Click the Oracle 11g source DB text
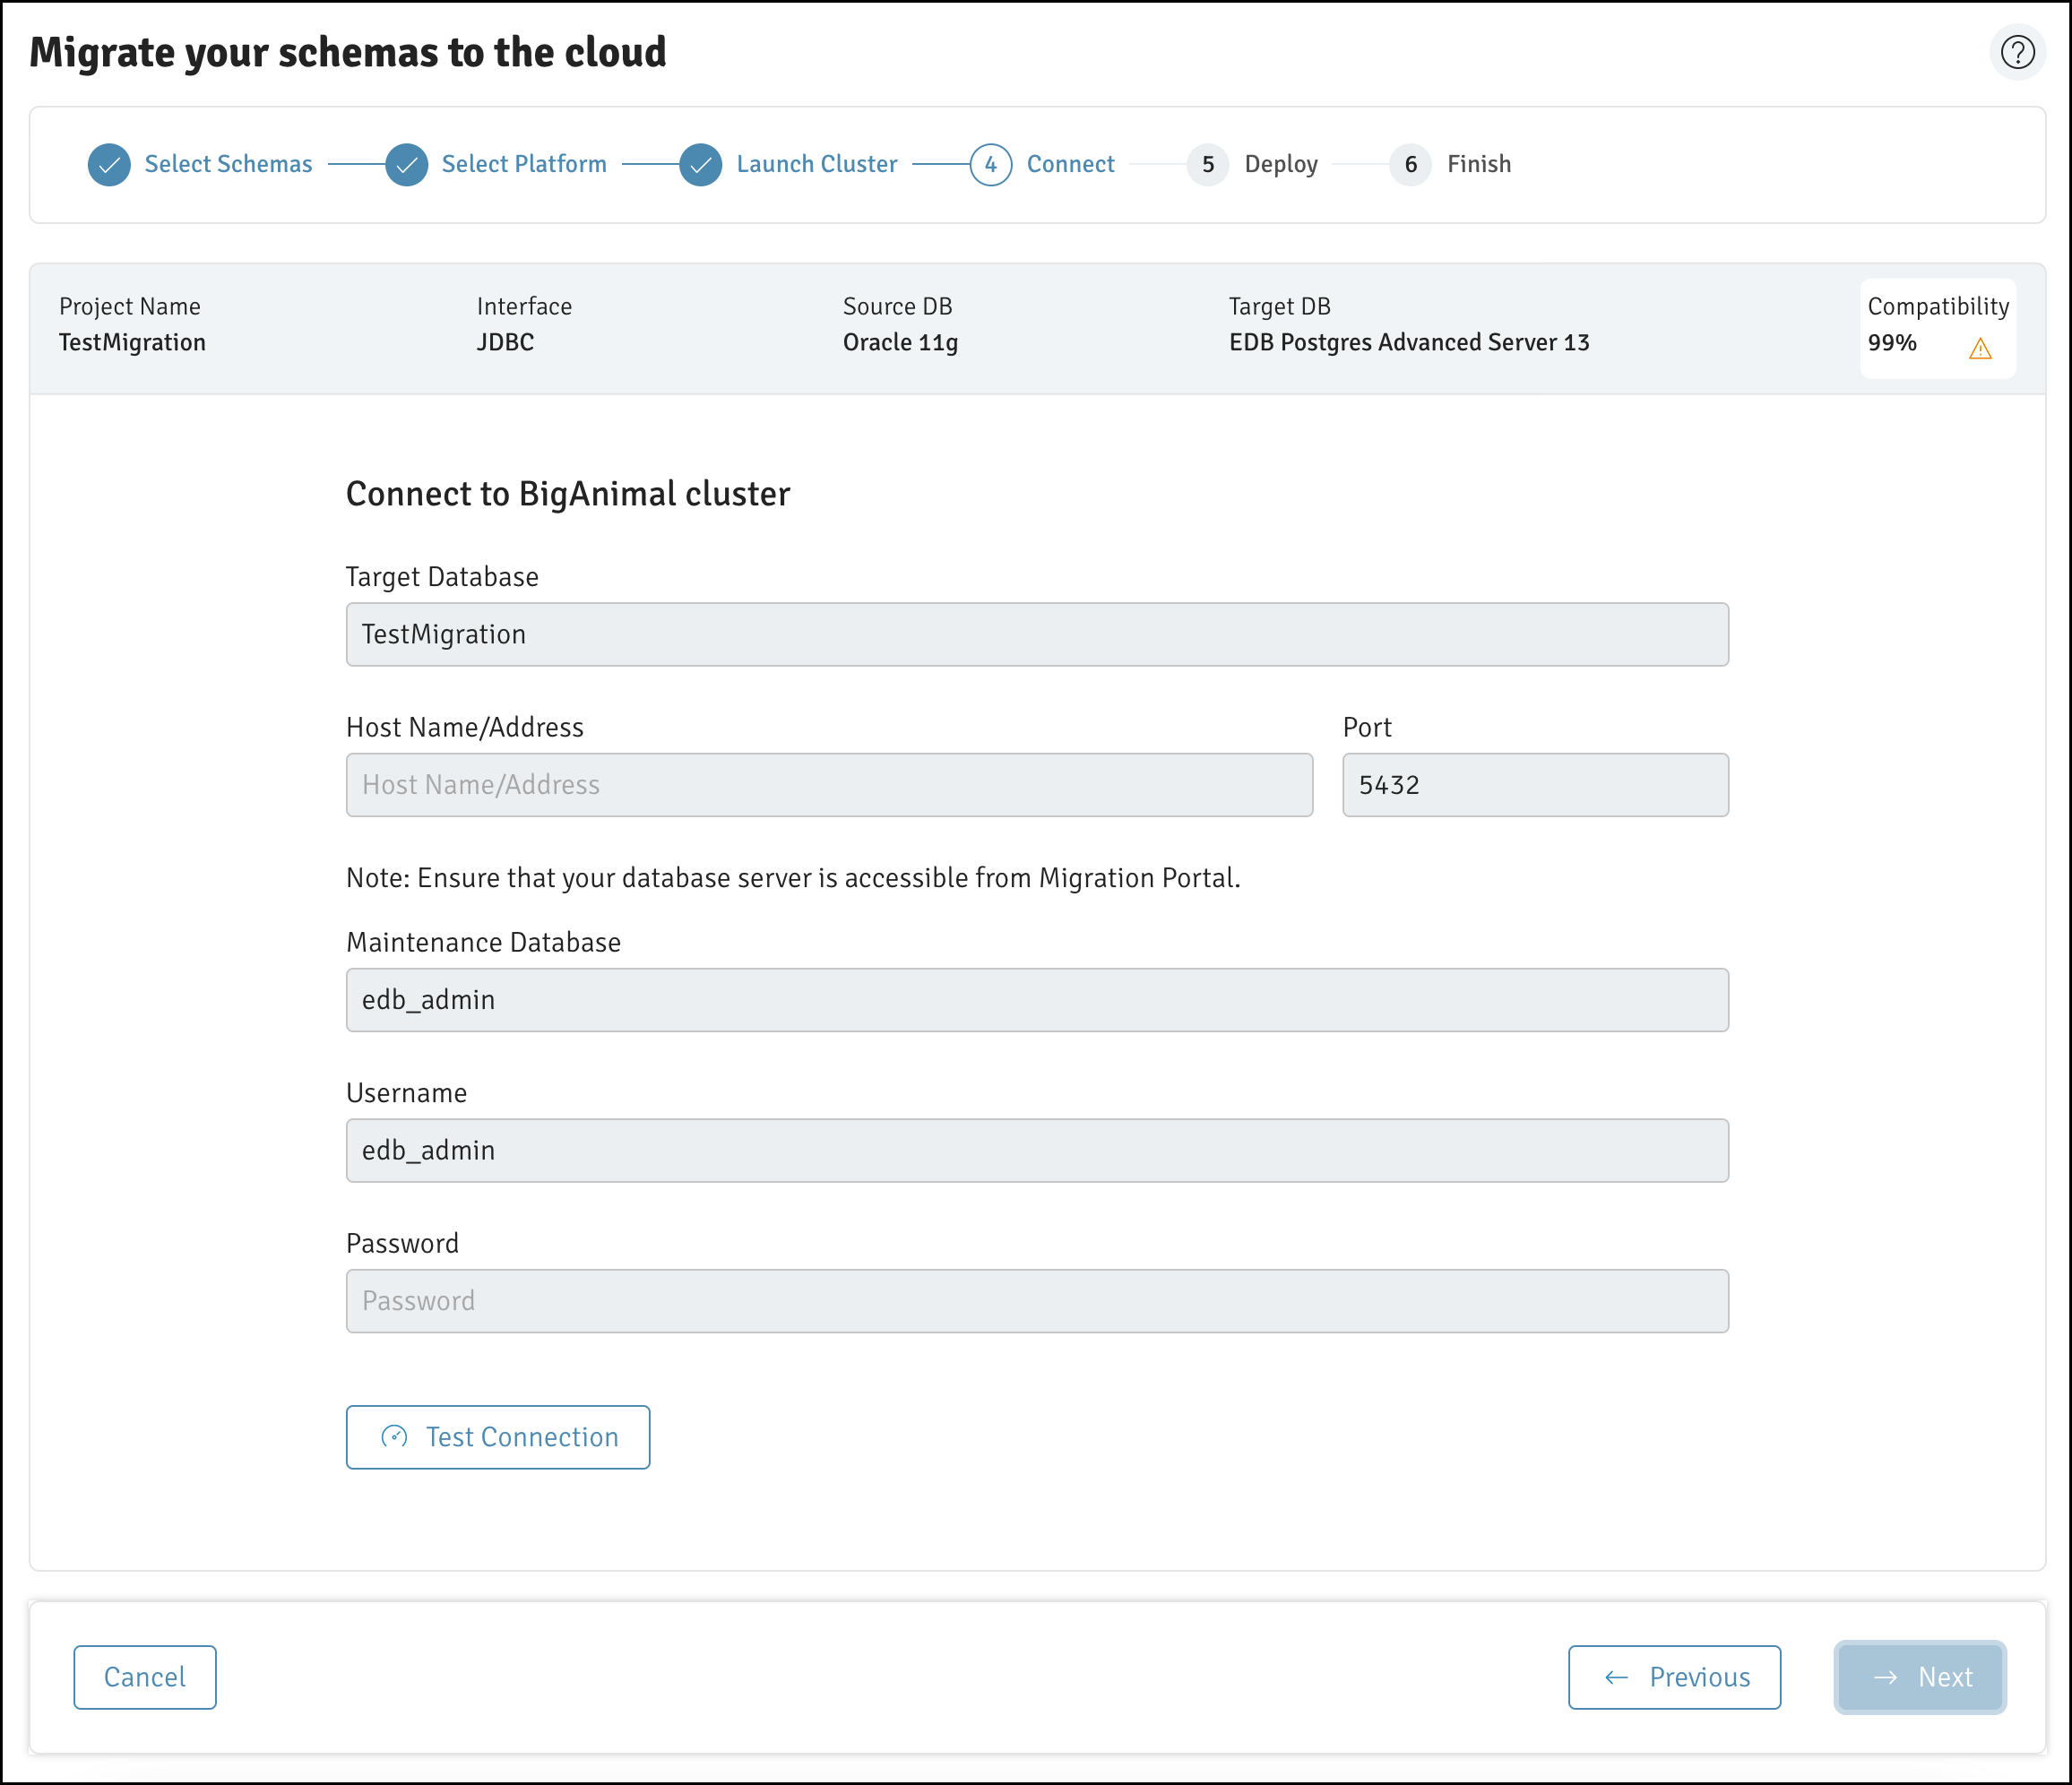 point(900,343)
